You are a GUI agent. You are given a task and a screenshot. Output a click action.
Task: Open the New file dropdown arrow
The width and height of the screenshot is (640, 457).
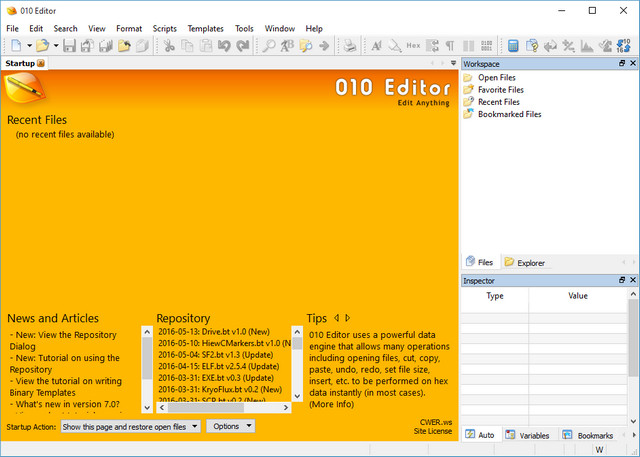pyautogui.click(x=29, y=46)
